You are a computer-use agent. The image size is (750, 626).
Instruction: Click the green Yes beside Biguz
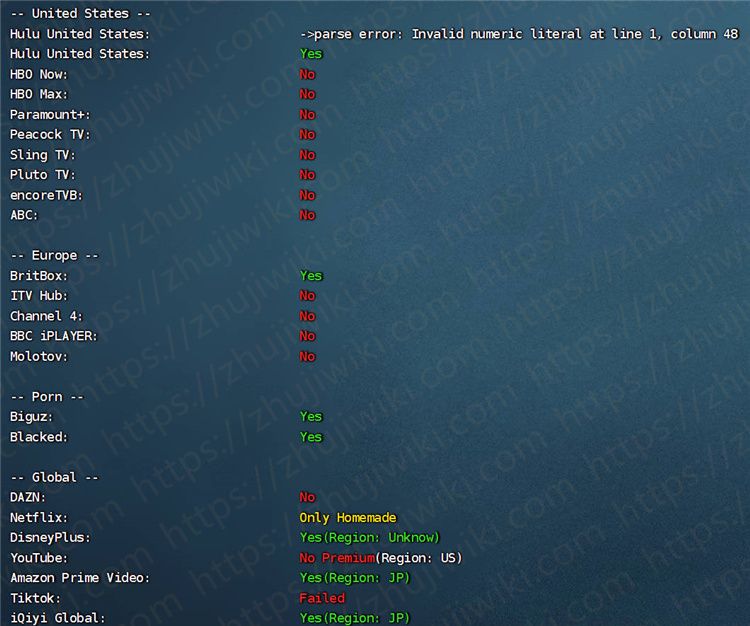[x=311, y=417]
